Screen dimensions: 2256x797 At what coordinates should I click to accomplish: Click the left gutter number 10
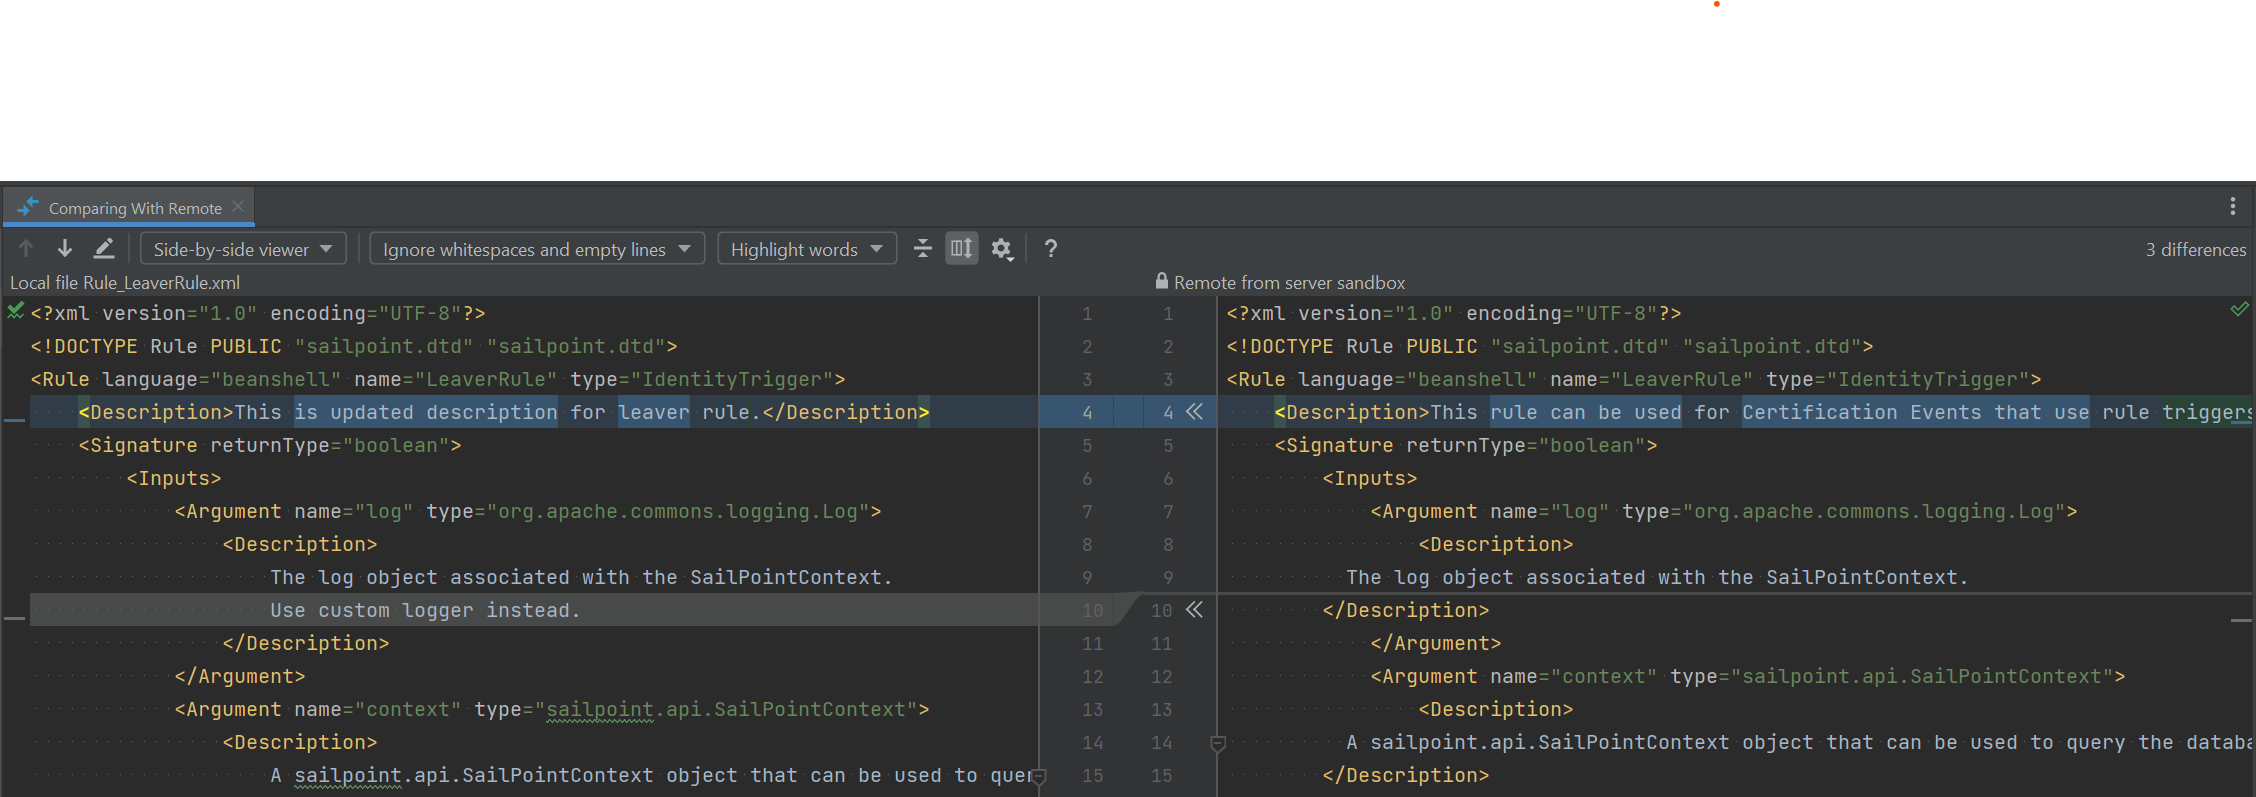tap(1093, 610)
